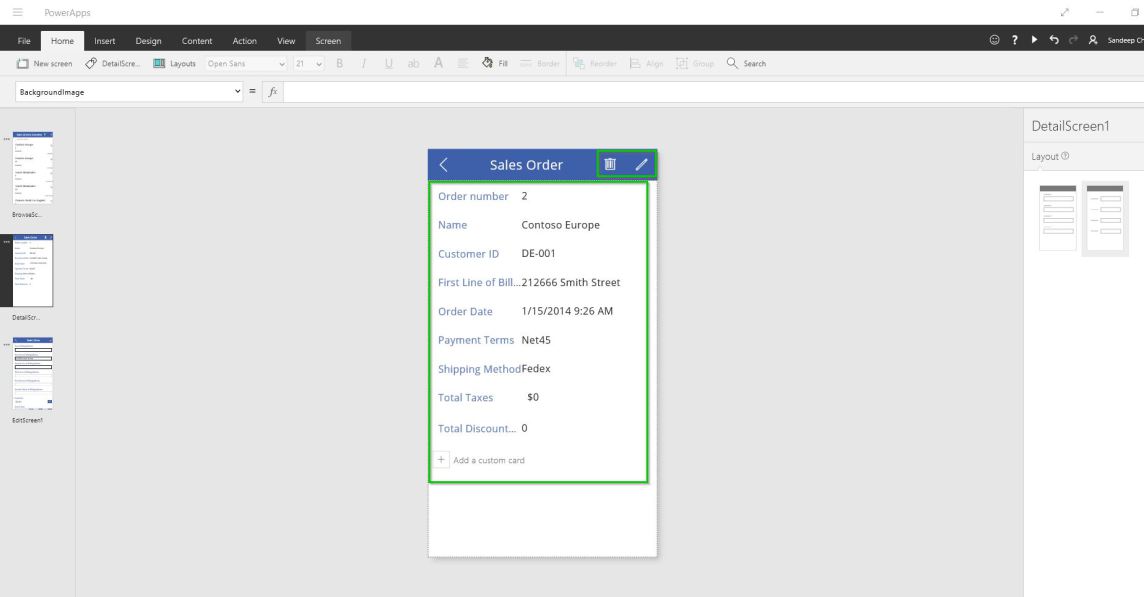1144x597 pixels.
Task: Open the user account icon
Action: coord(1093,40)
